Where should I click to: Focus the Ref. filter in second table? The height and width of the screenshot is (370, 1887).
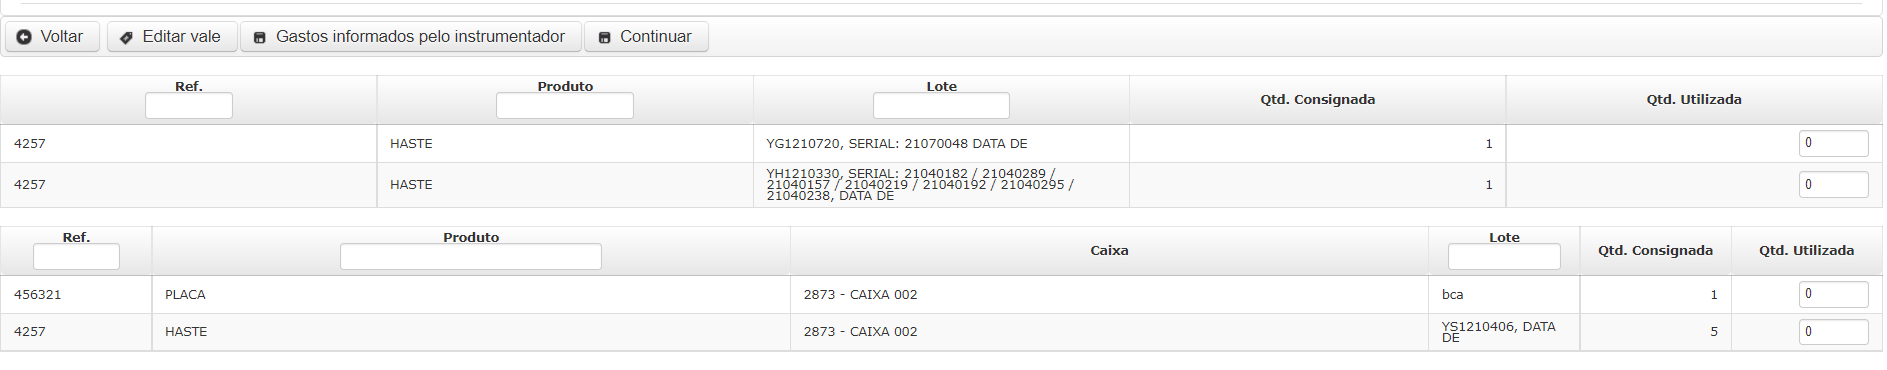76,257
